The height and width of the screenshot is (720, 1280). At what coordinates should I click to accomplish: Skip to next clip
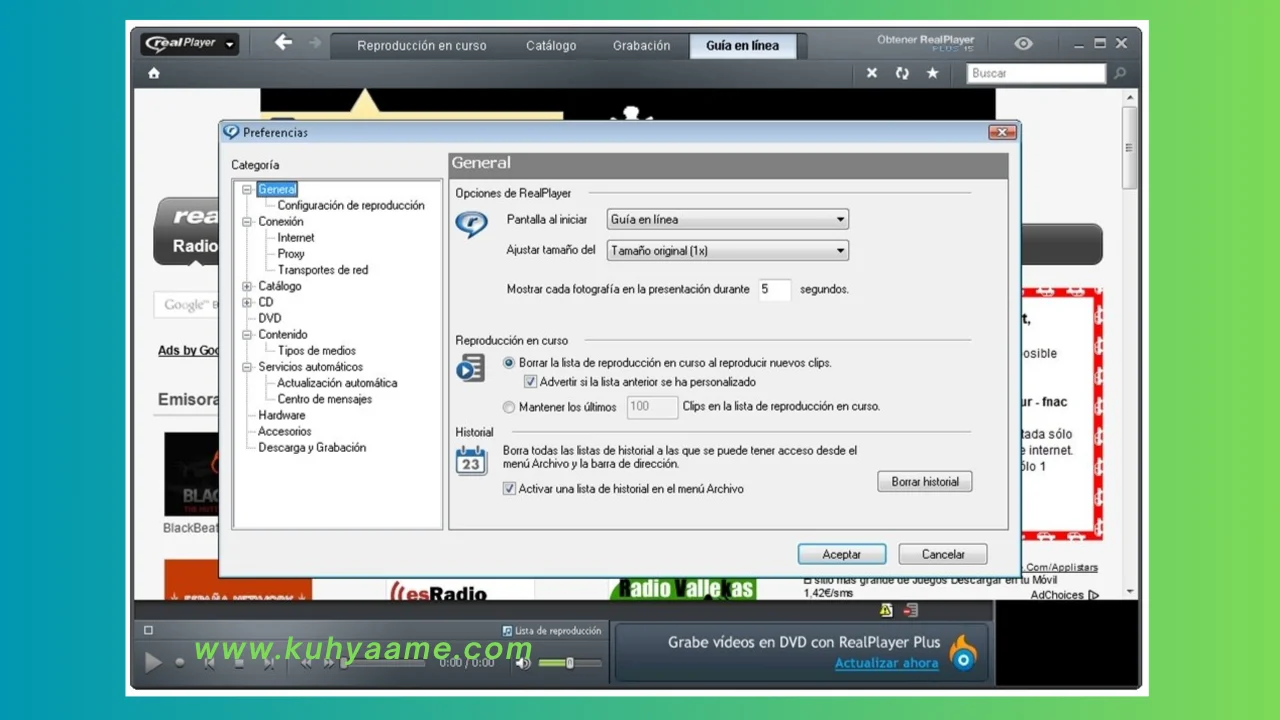269,662
